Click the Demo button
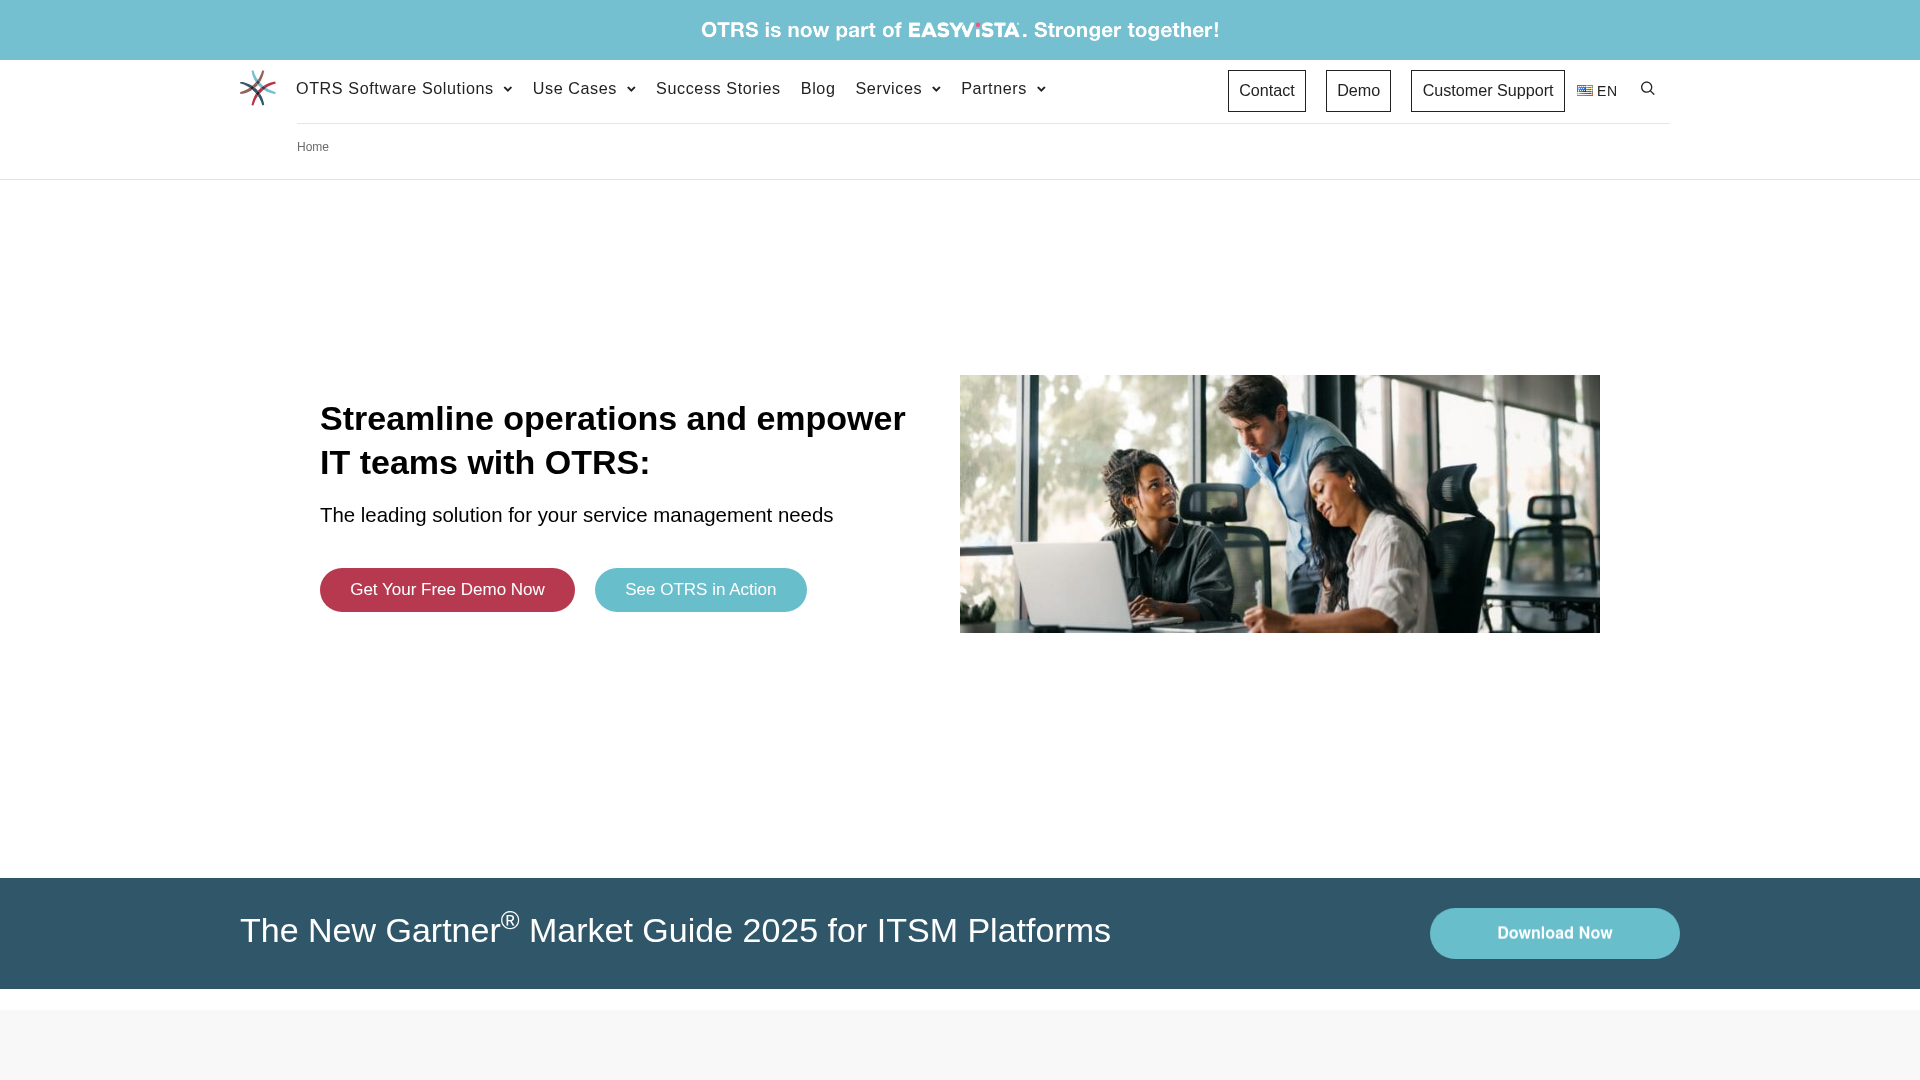The height and width of the screenshot is (1080, 1920). click(1357, 90)
